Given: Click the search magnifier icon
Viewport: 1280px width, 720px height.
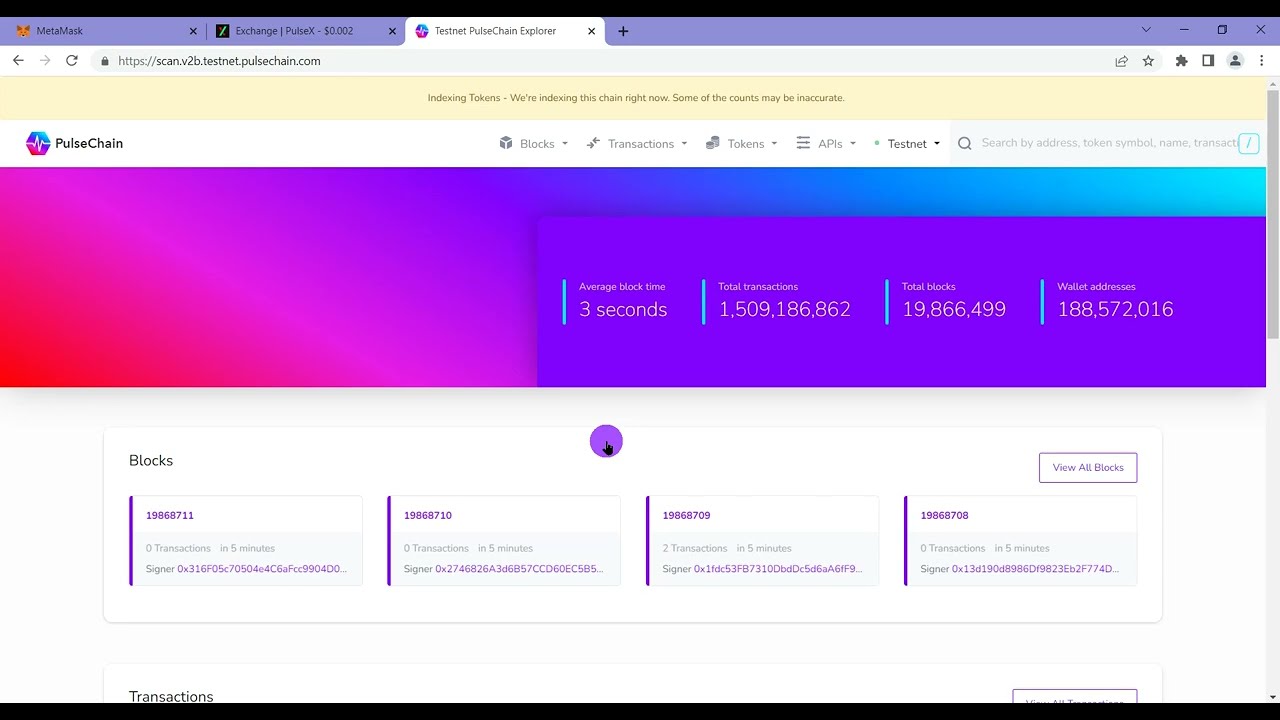Looking at the screenshot, I should pos(965,143).
